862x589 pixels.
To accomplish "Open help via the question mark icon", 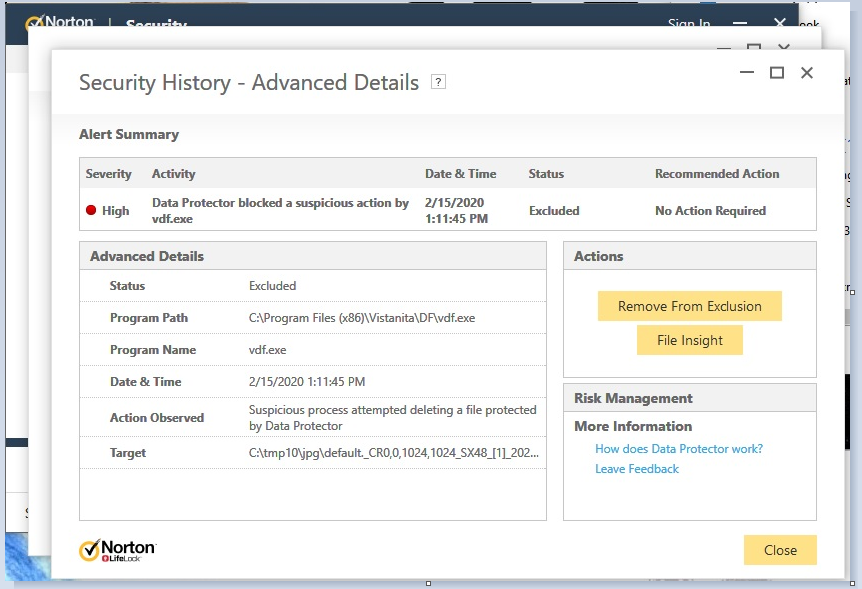I will click(x=438, y=82).
